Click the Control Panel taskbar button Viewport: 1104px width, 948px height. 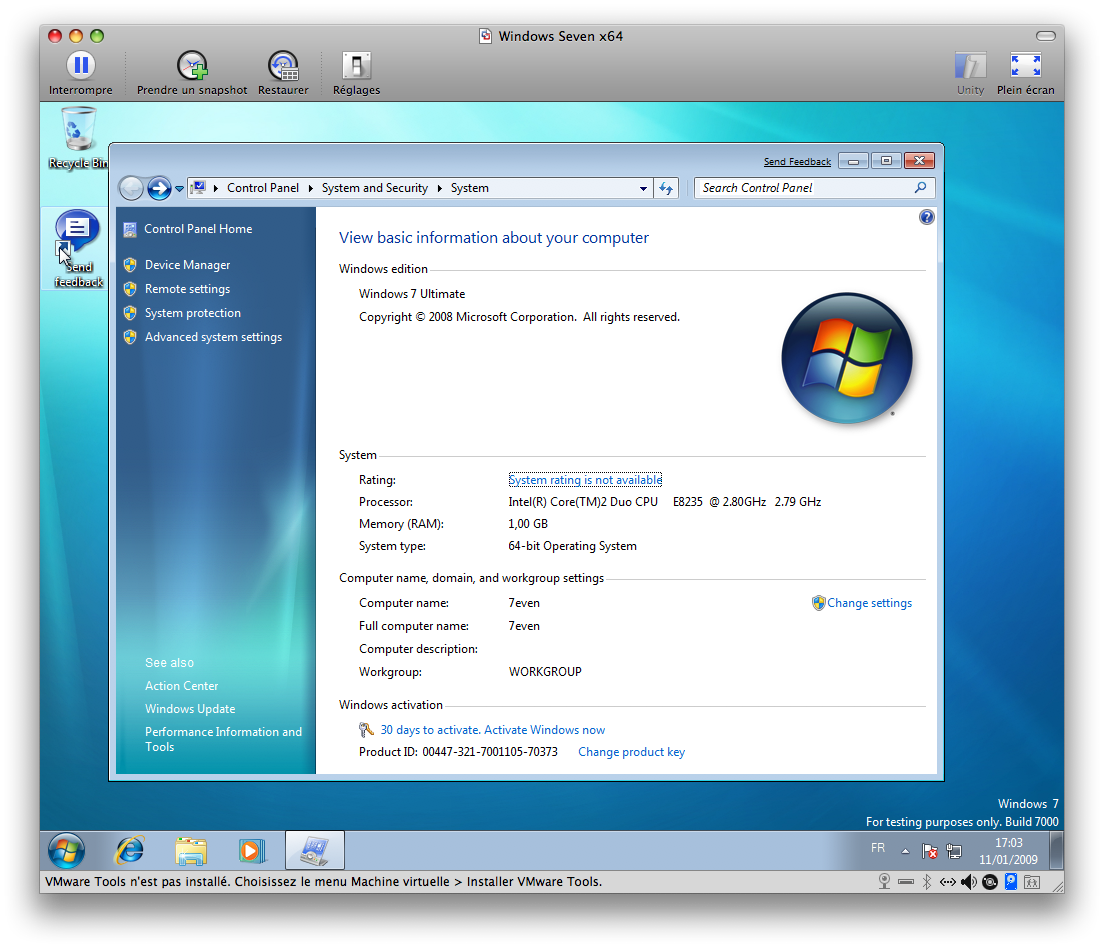pyautogui.click(x=315, y=850)
